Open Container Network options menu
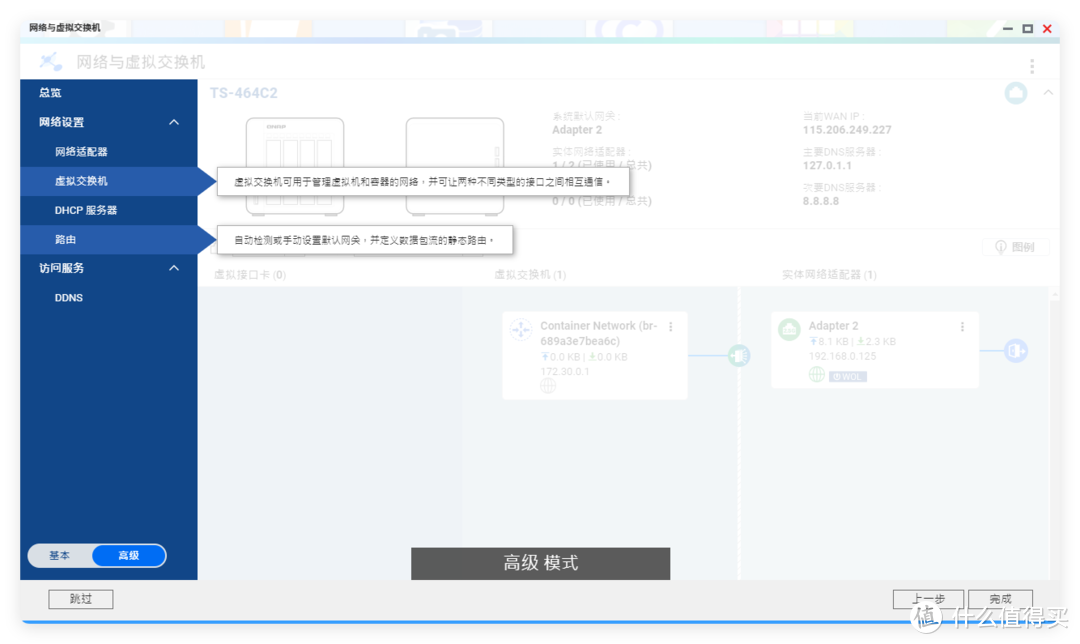Image resolution: width=1080 pixels, height=644 pixels. [671, 326]
